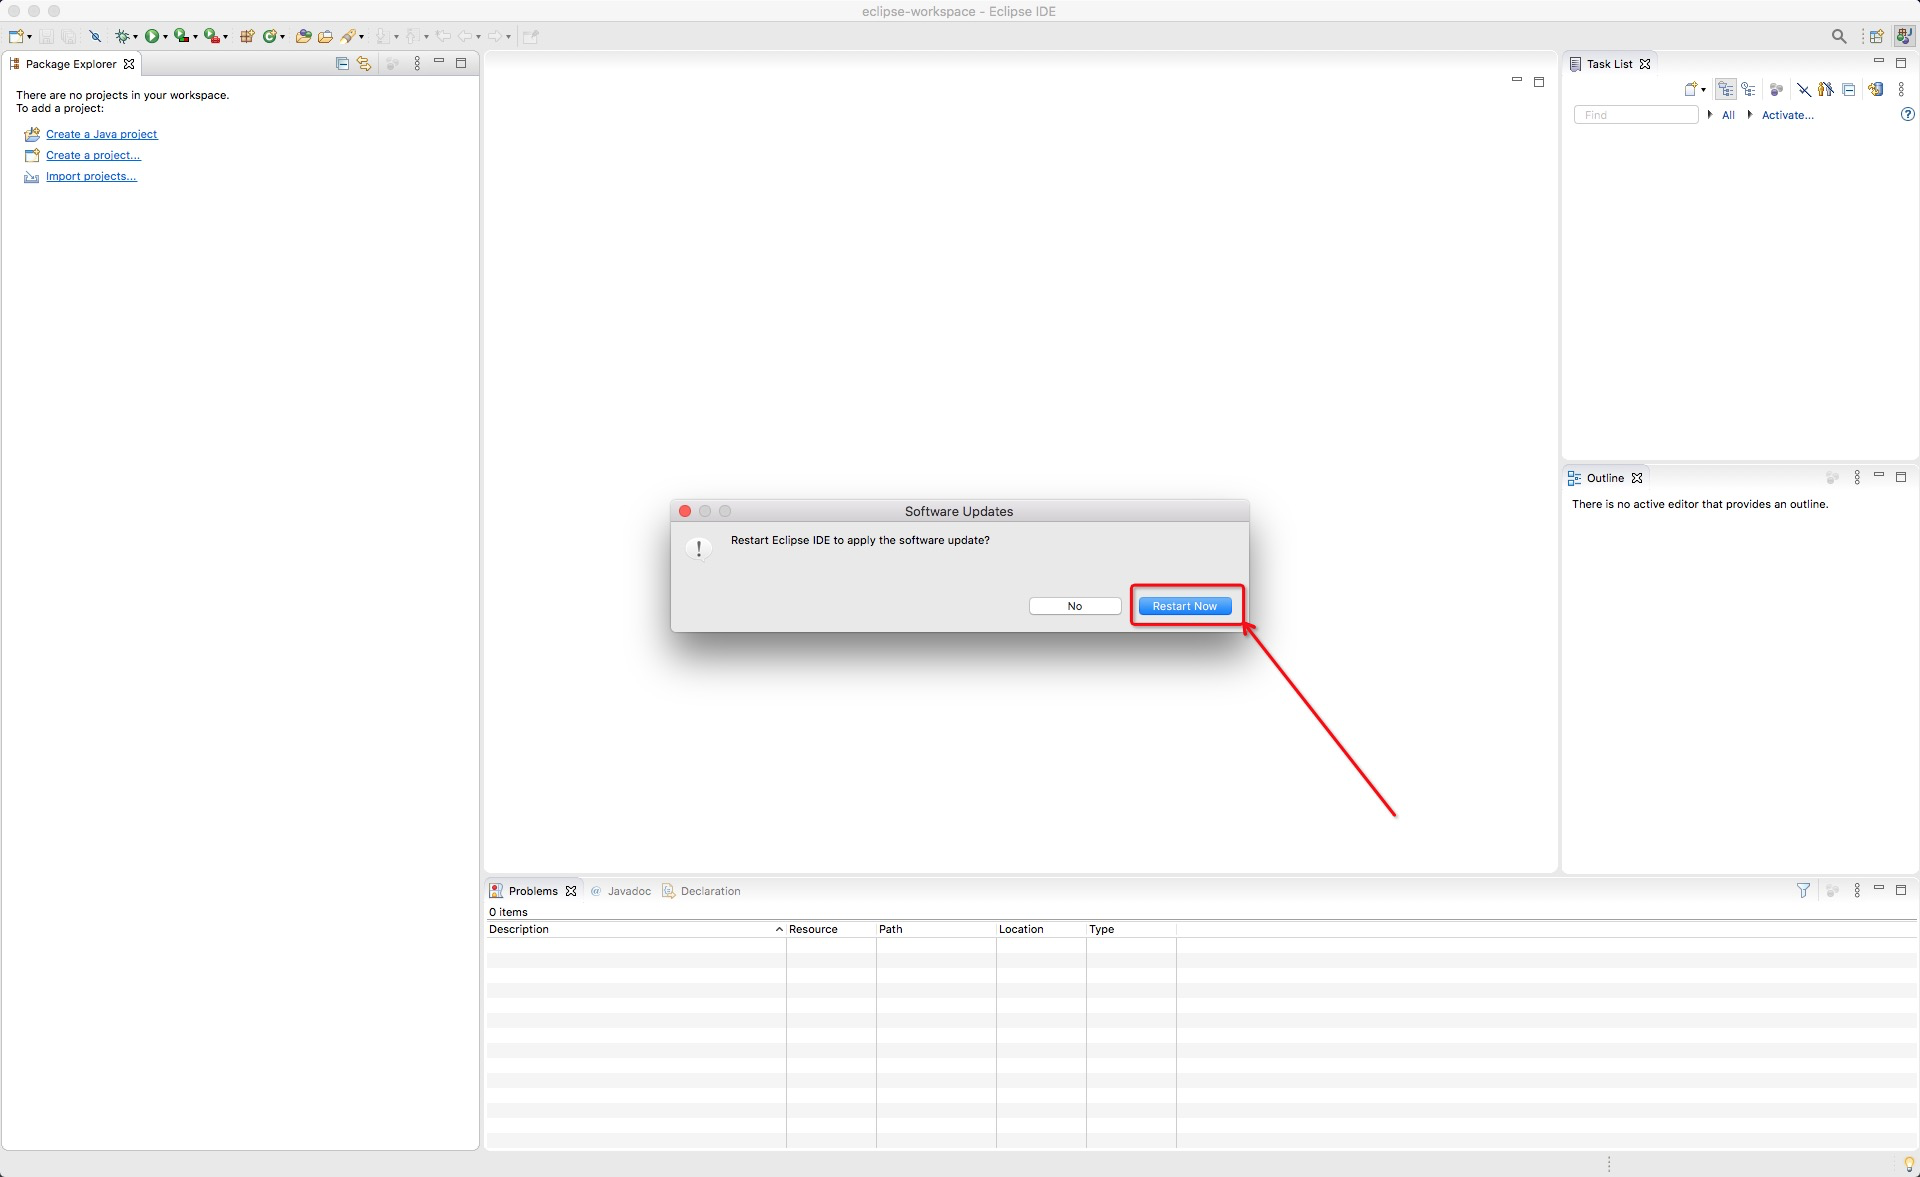Open the Import projects... link
This screenshot has width=1920, height=1177.
pyautogui.click(x=91, y=176)
